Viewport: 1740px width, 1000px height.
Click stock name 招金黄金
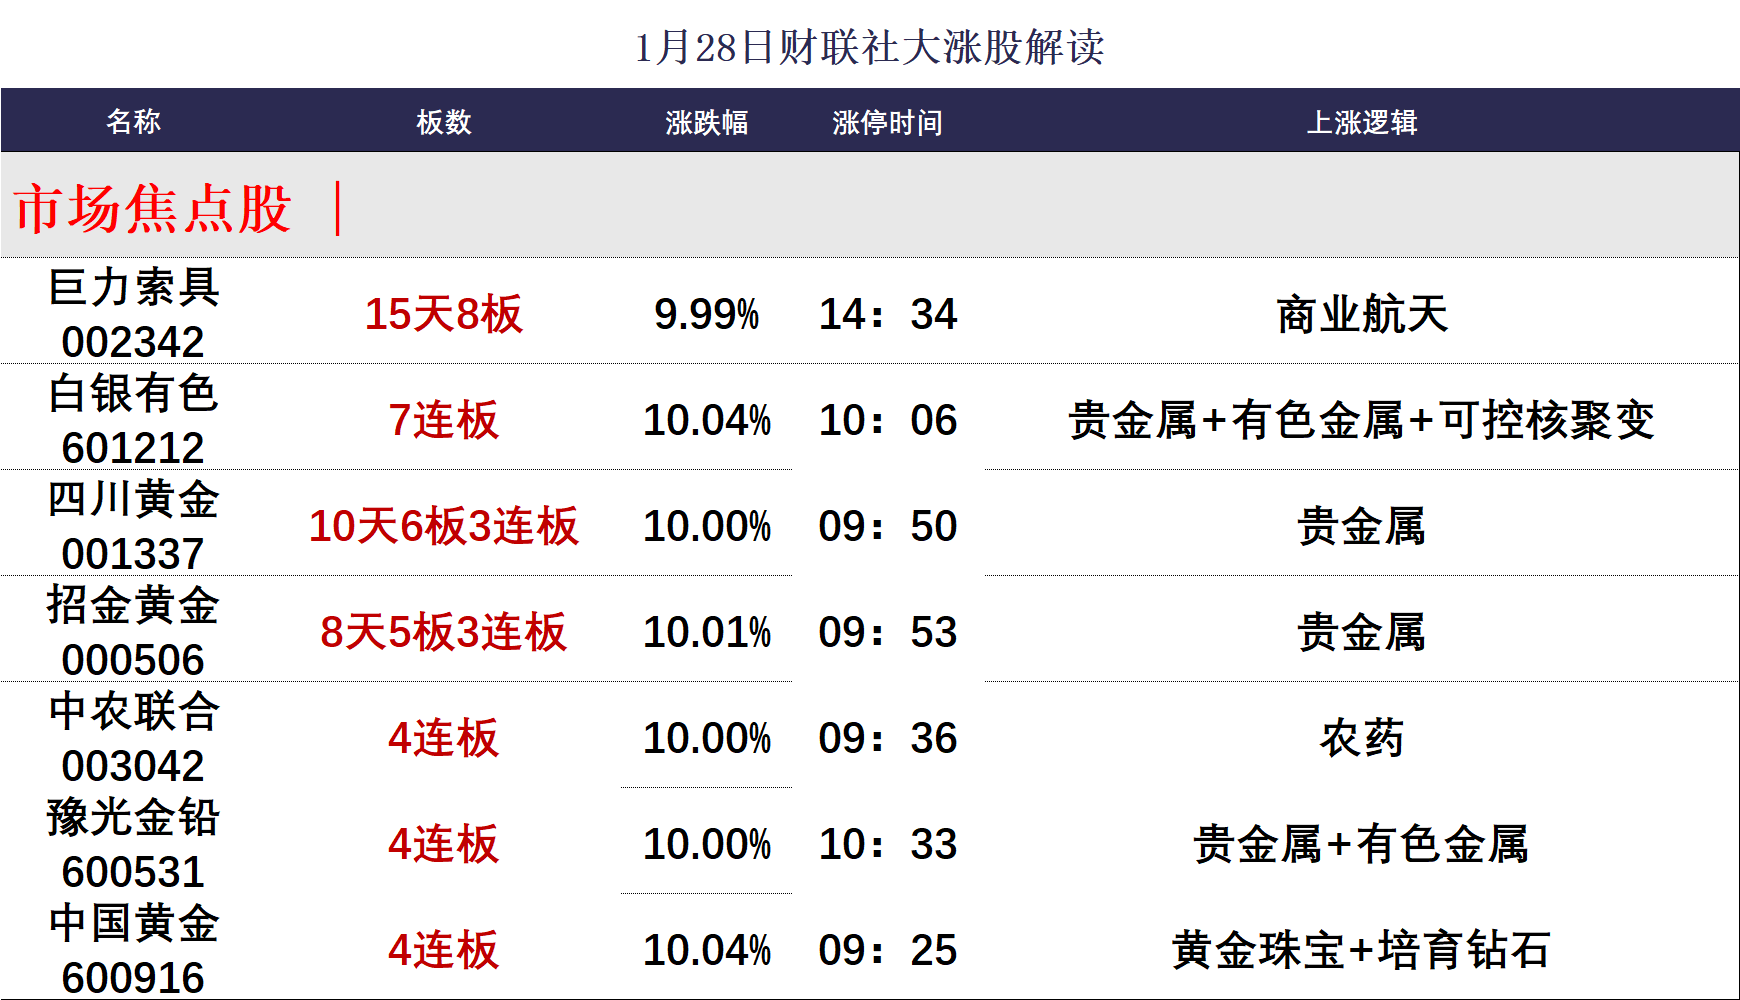pos(133,606)
